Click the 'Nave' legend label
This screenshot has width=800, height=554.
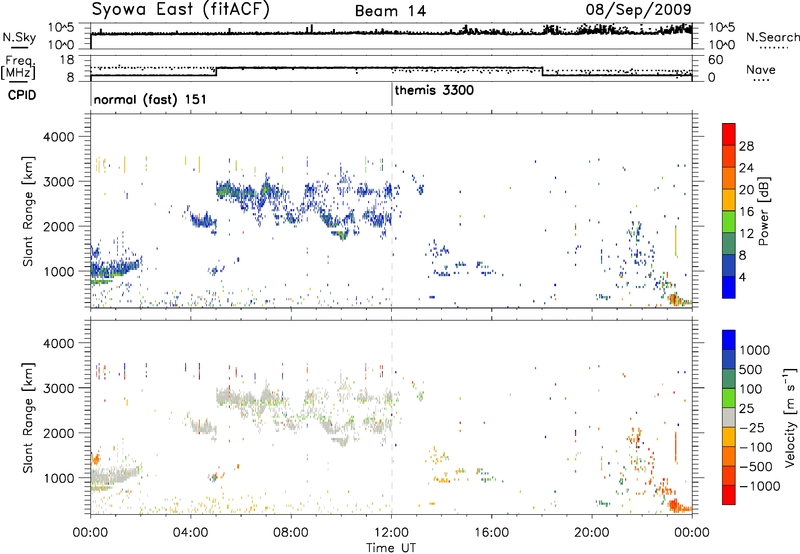[761, 70]
